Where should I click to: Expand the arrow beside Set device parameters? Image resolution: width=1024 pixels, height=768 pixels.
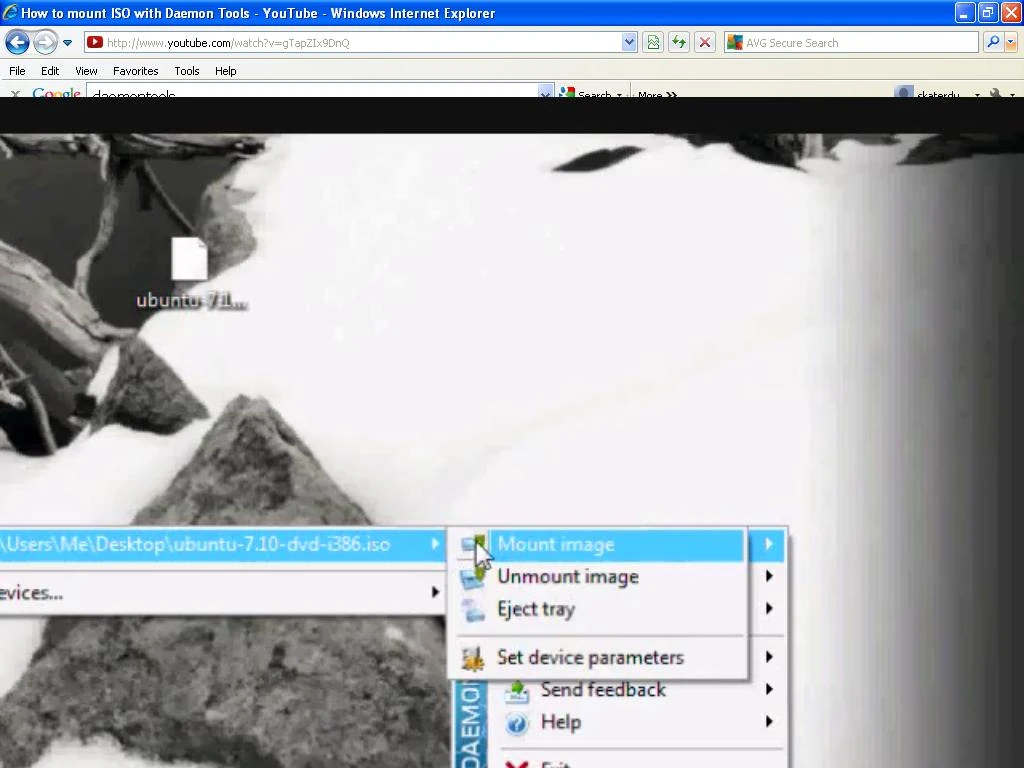click(x=769, y=657)
